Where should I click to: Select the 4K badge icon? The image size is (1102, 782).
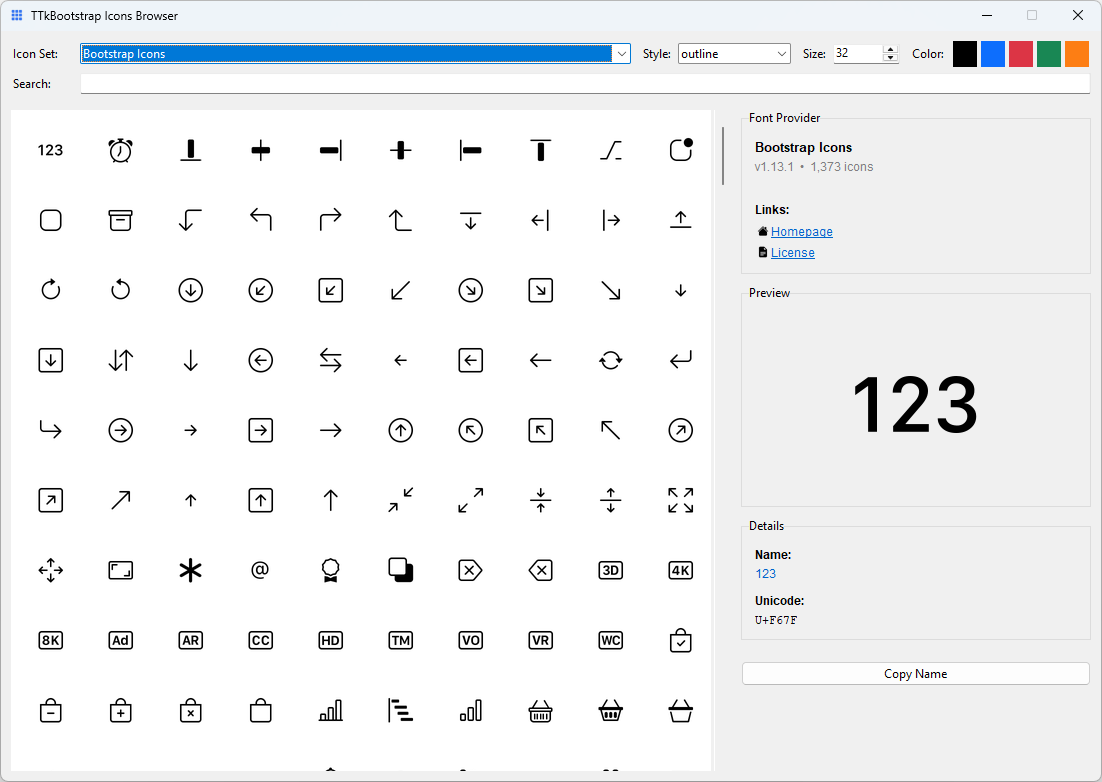click(x=680, y=570)
